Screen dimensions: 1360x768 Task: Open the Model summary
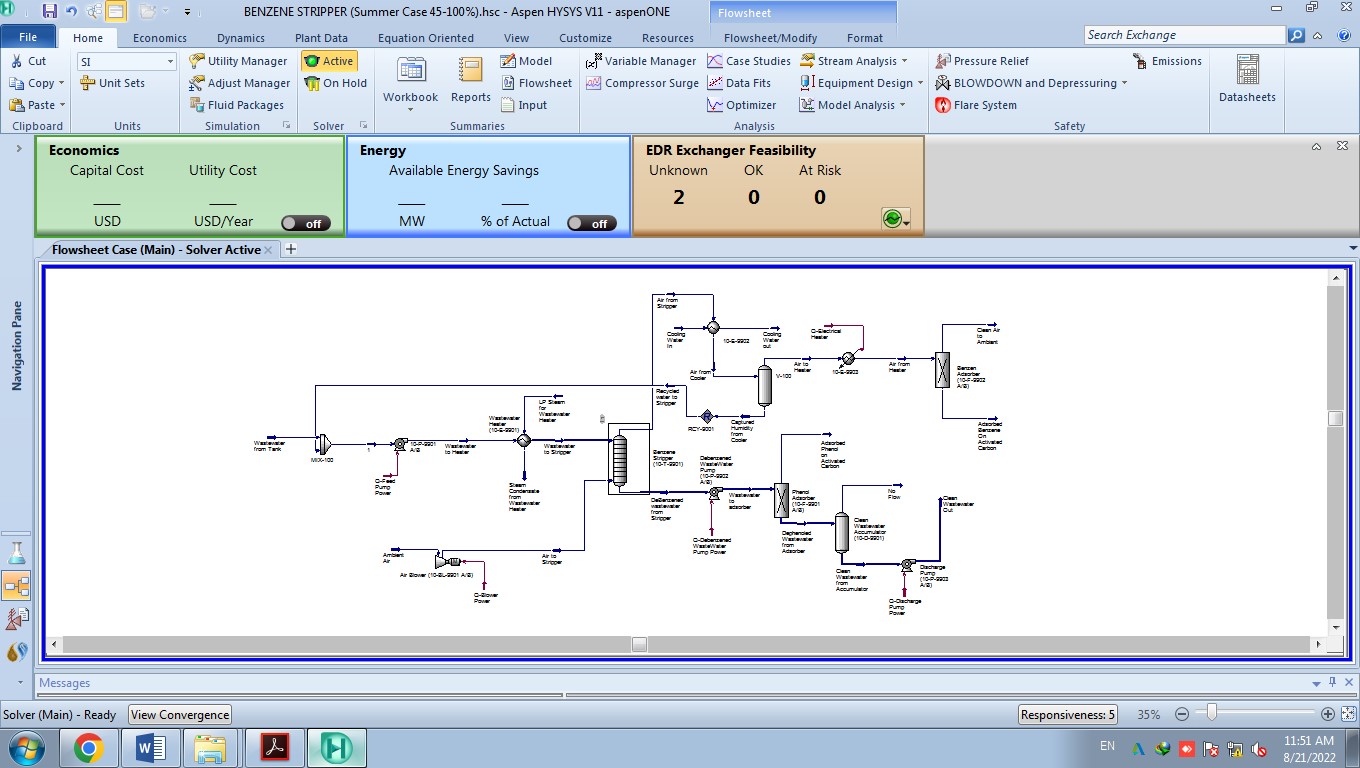tap(526, 61)
